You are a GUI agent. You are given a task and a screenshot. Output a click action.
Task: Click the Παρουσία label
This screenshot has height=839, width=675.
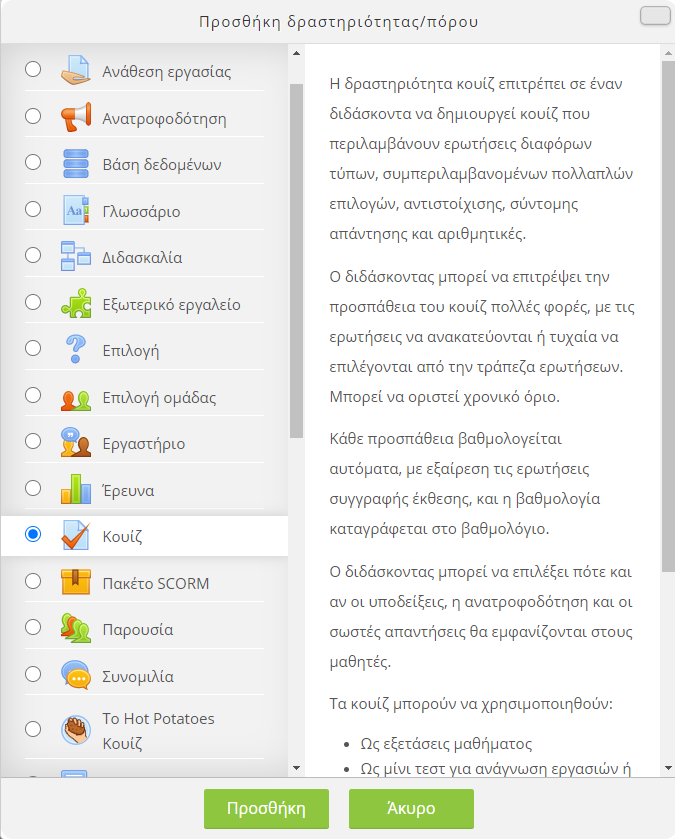(x=137, y=630)
